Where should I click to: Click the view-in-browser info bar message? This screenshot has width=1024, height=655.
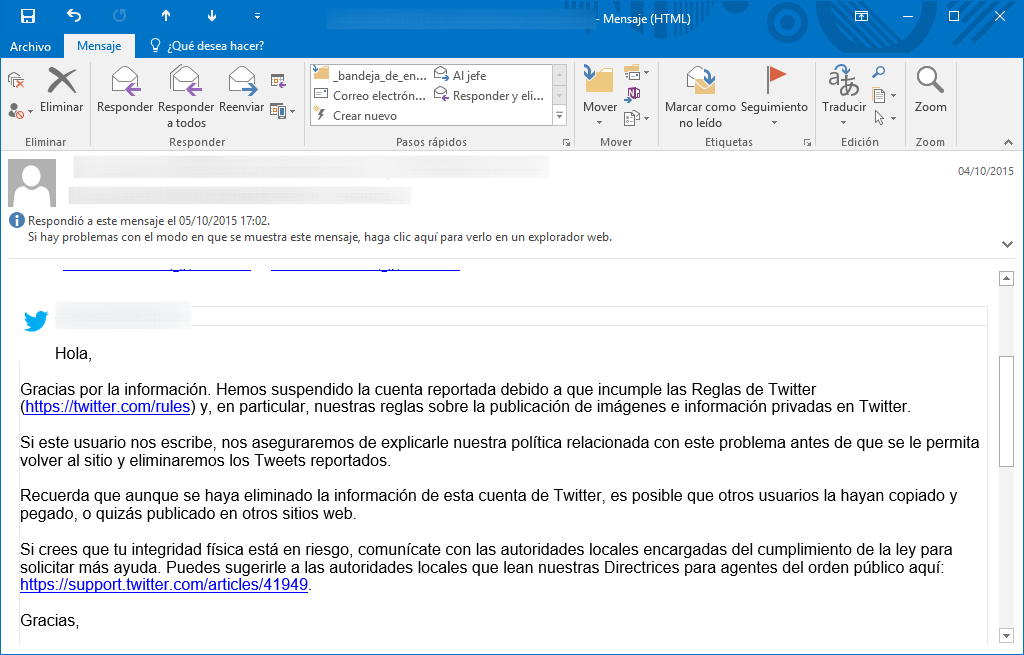coord(320,237)
